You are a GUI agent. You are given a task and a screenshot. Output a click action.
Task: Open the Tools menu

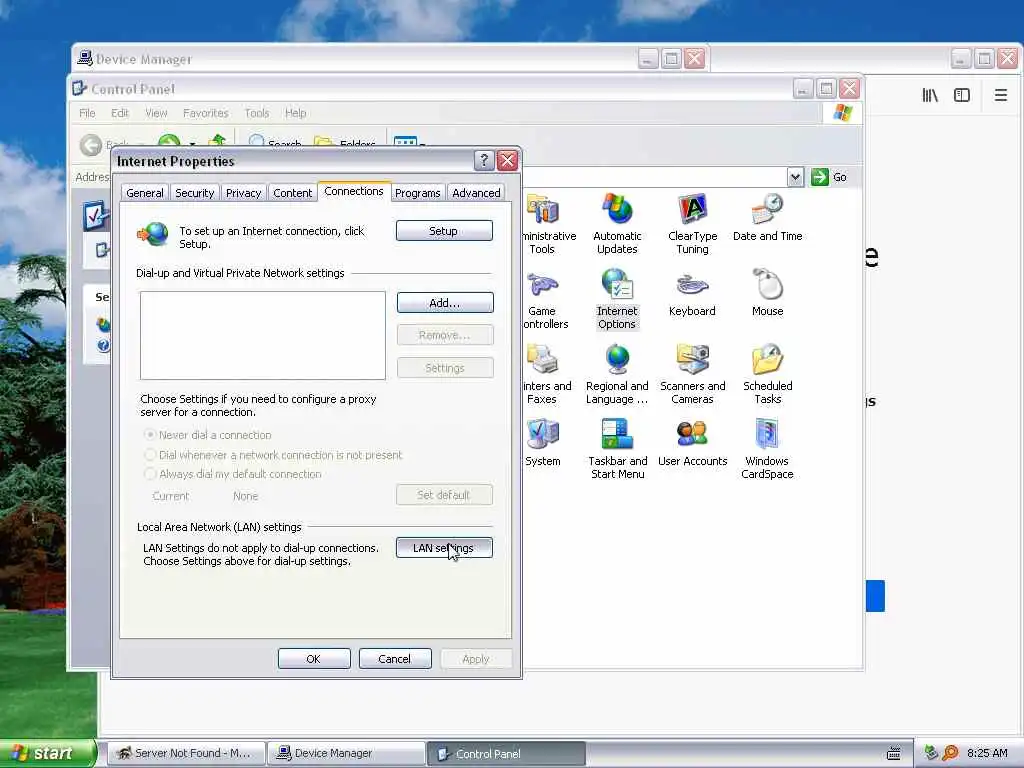tap(257, 113)
